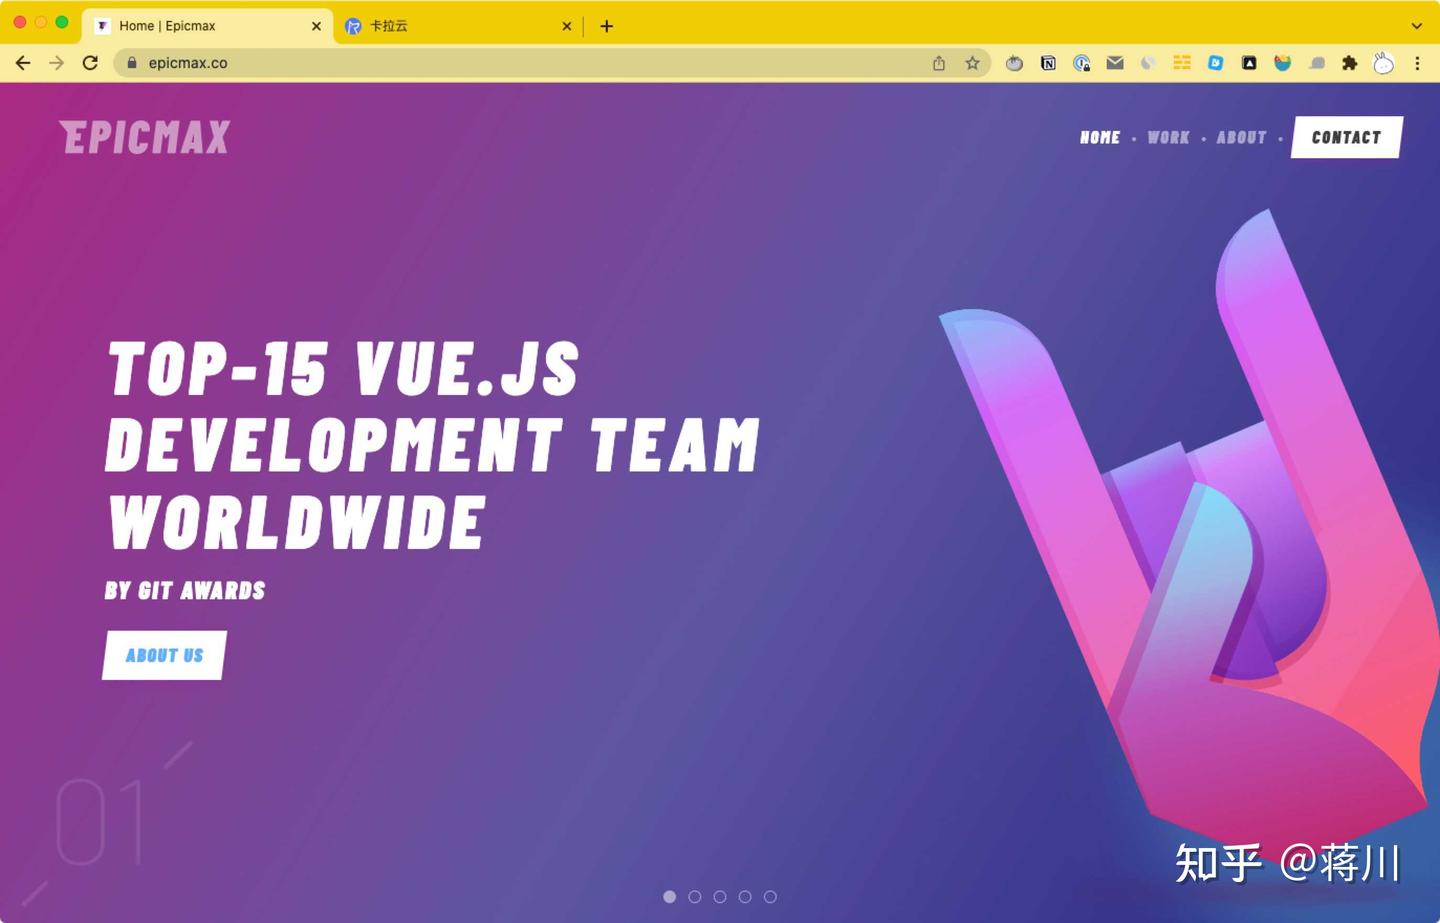Click the white rabbit extension icon

point(1384,62)
